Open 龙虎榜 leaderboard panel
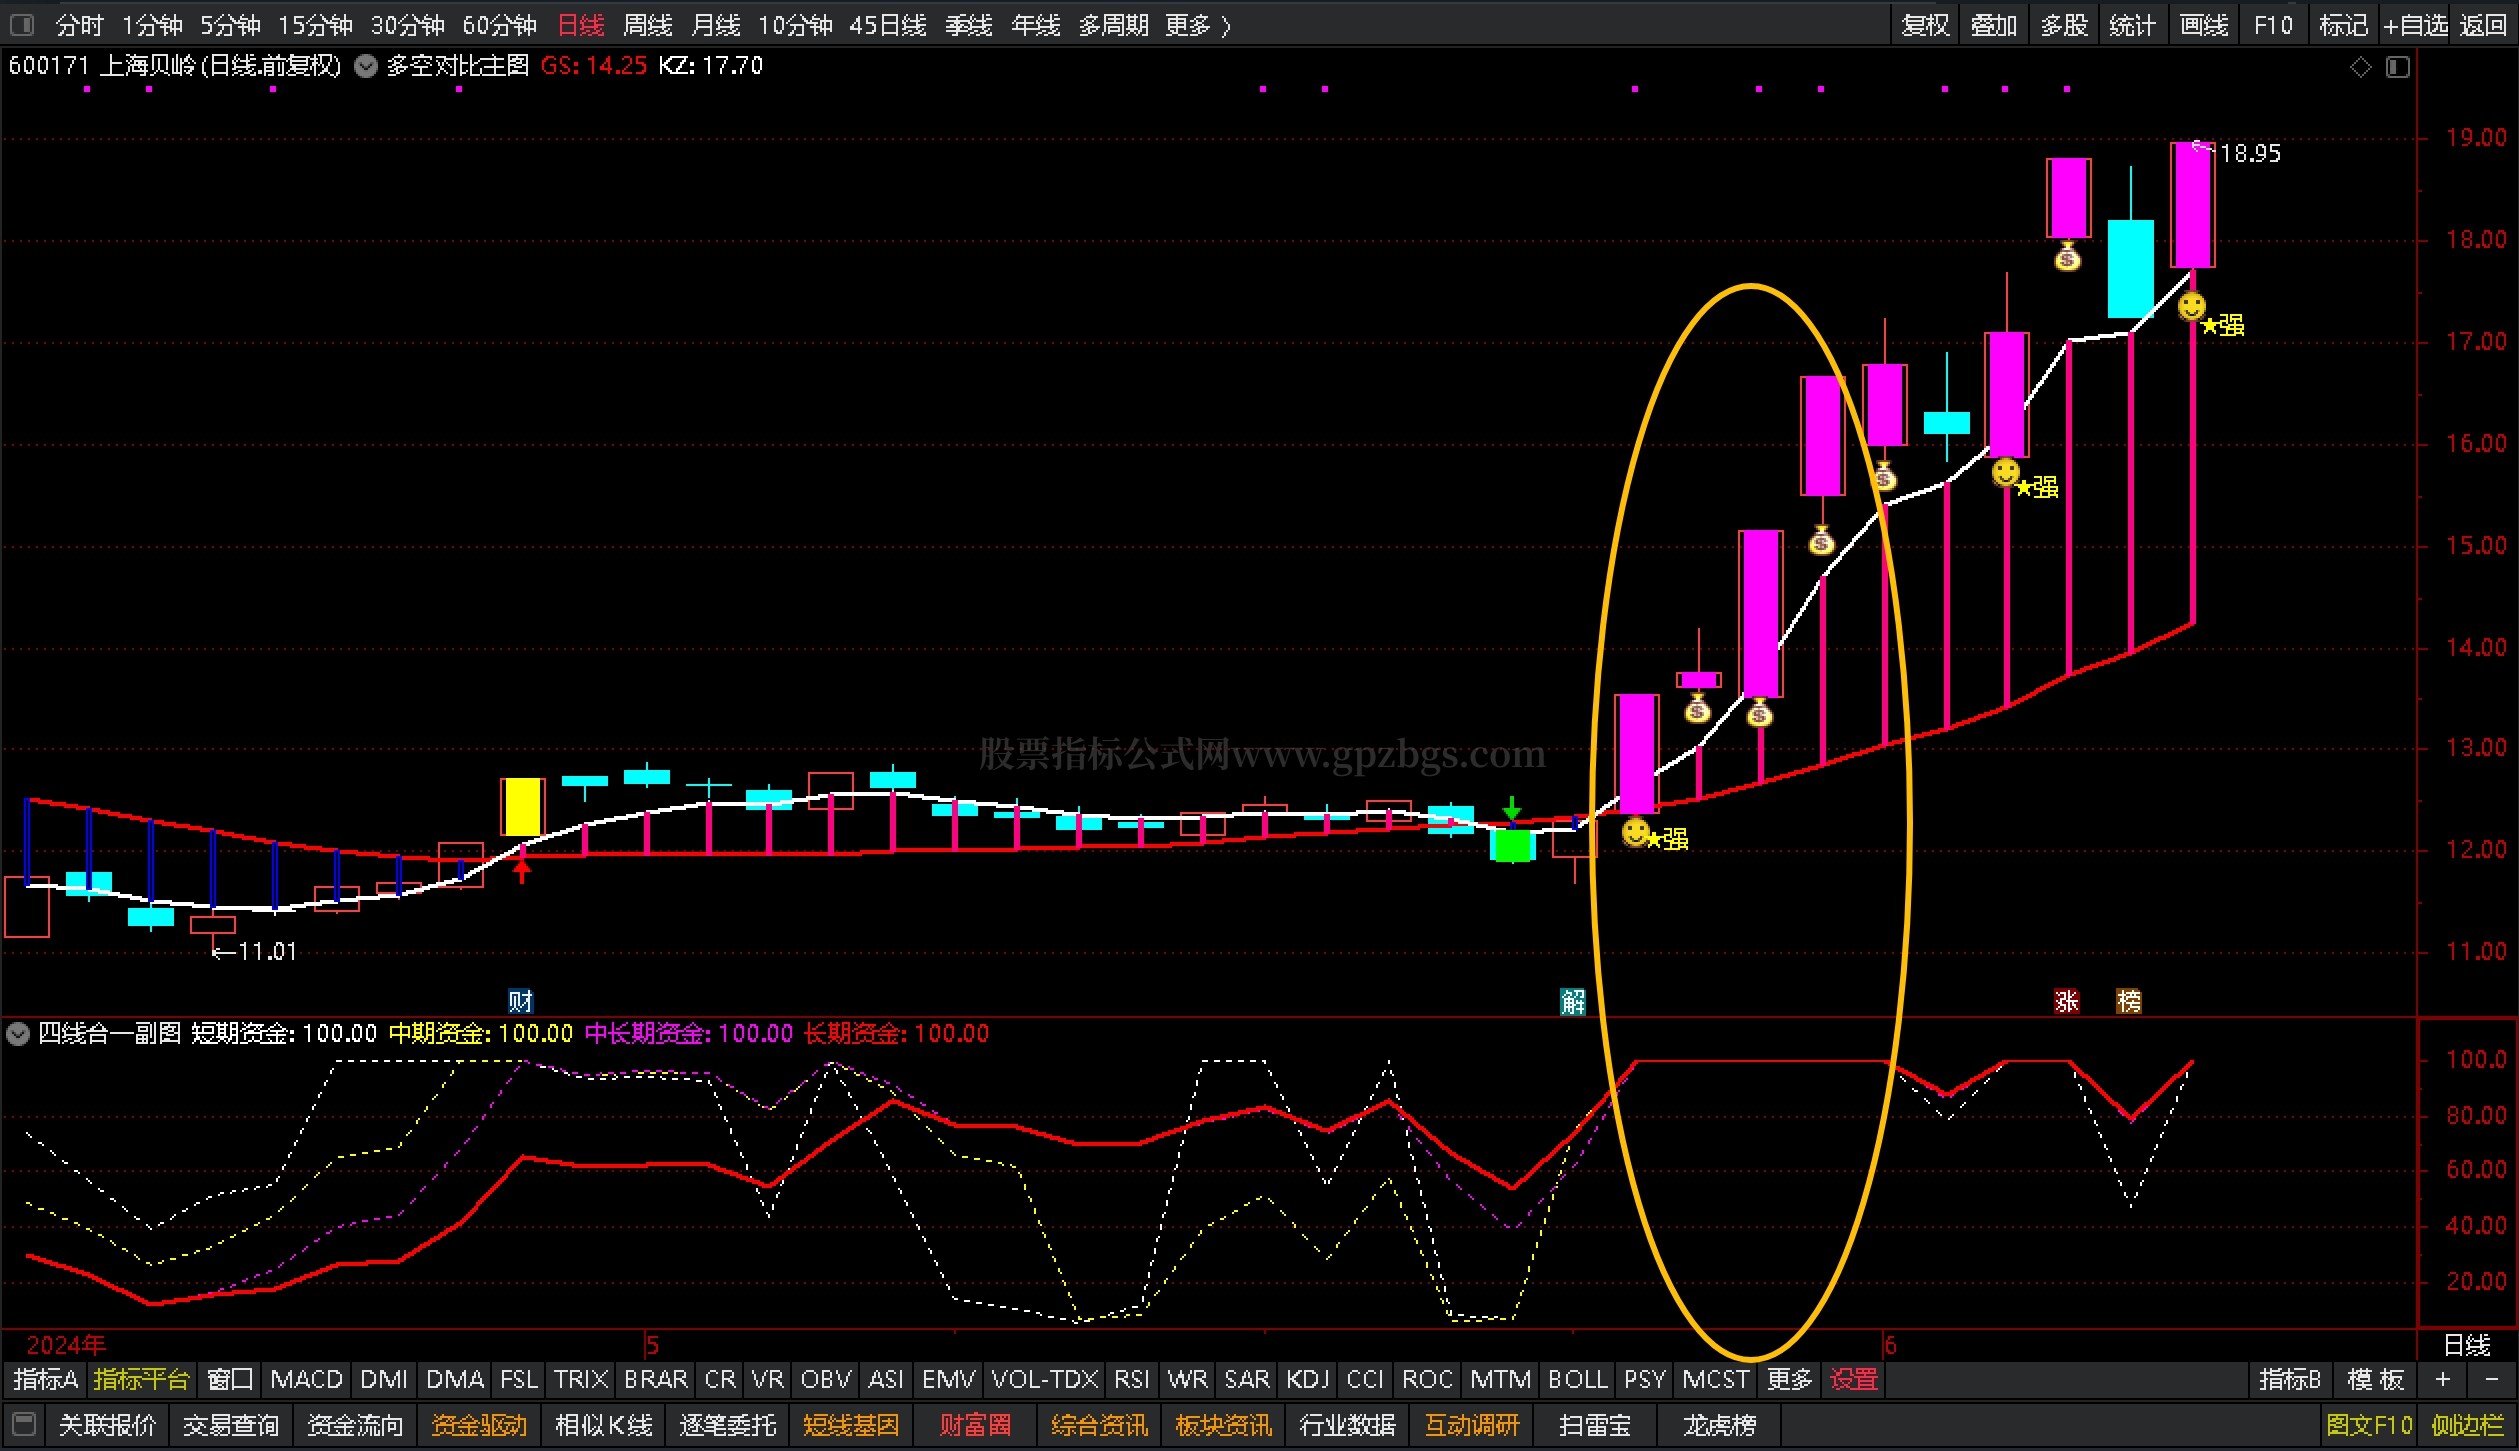The width and height of the screenshot is (2519, 1451). 1719,1424
